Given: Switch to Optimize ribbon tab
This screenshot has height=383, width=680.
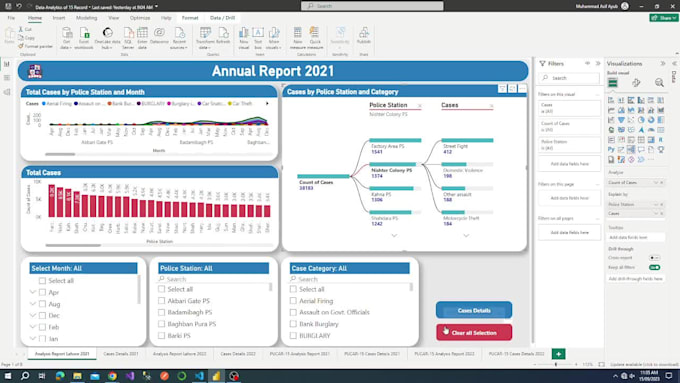Looking at the screenshot, I should tap(140, 18).
